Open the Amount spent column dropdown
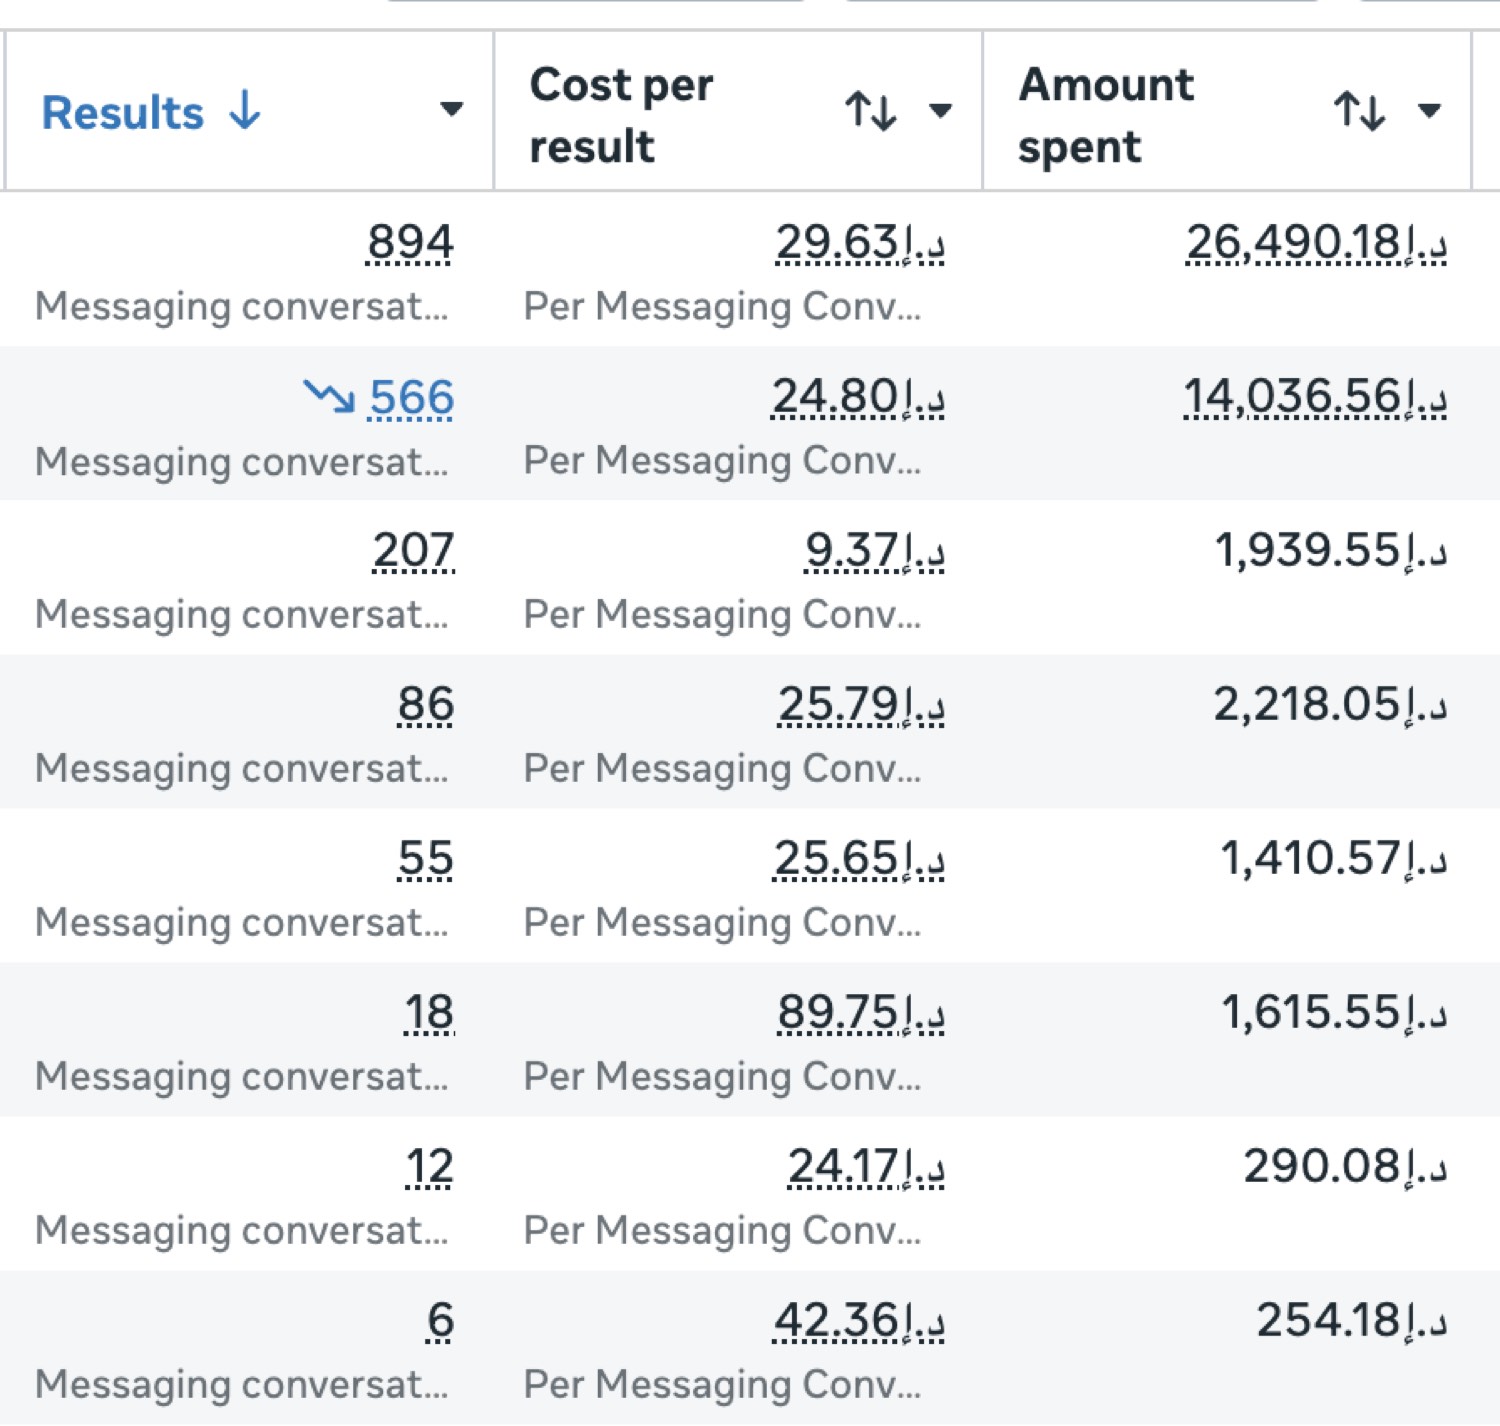This screenshot has width=1500, height=1426. (1430, 110)
